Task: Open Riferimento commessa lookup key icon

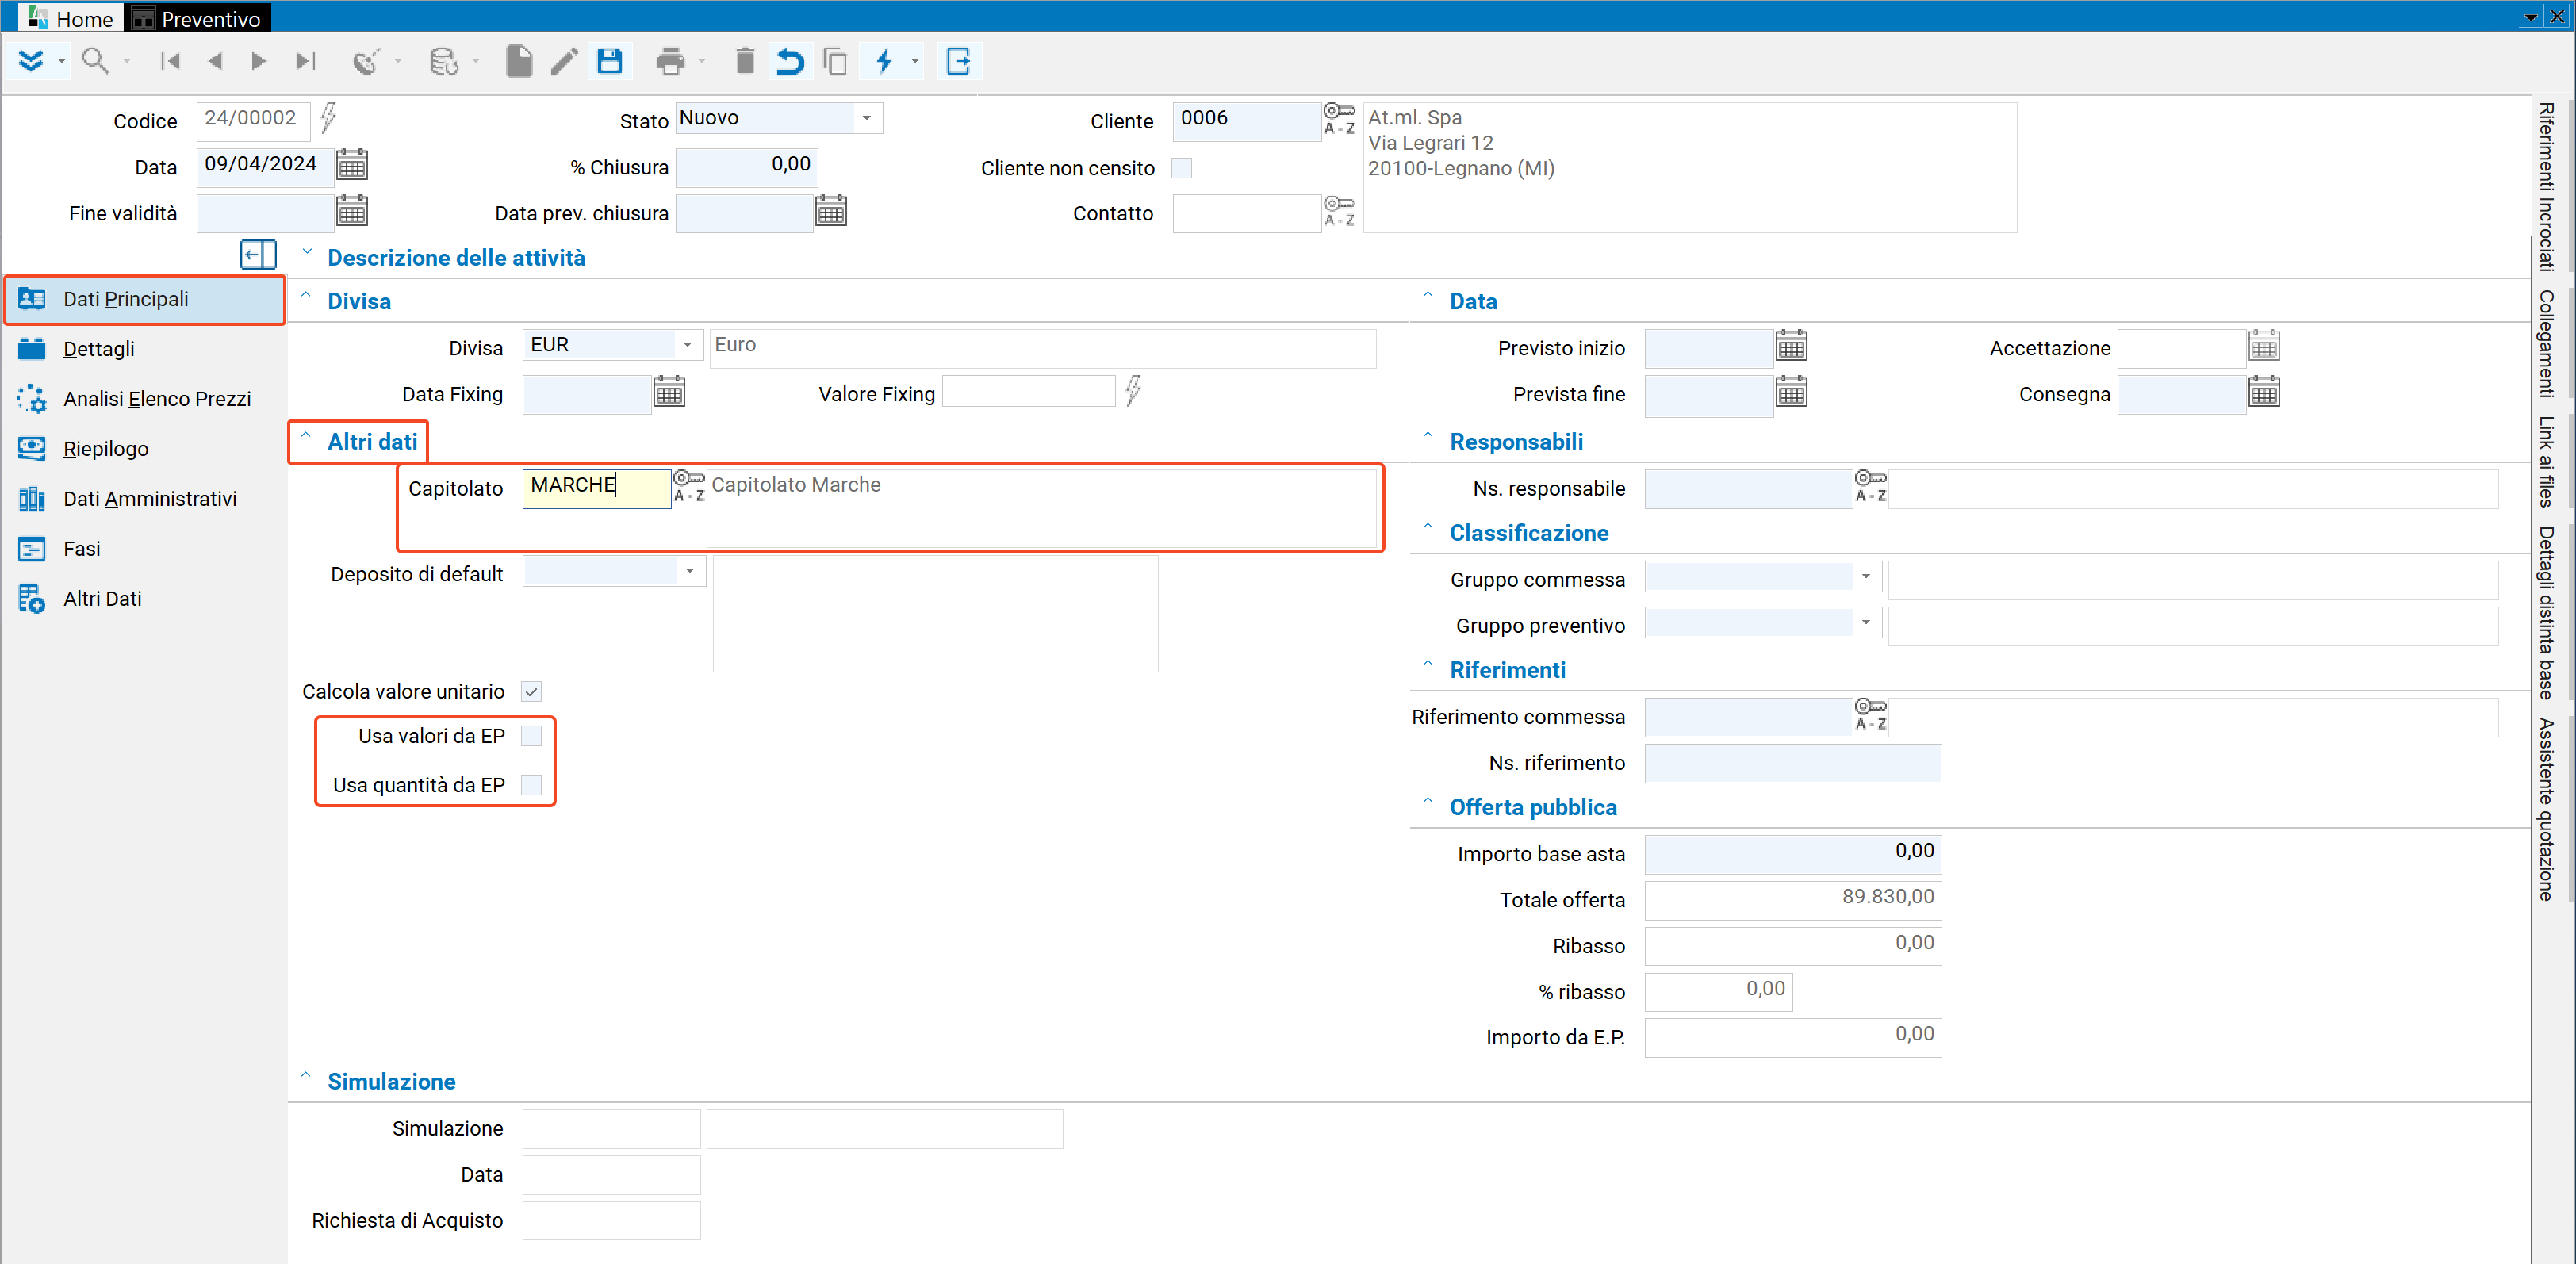Action: tap(1871, 715)
